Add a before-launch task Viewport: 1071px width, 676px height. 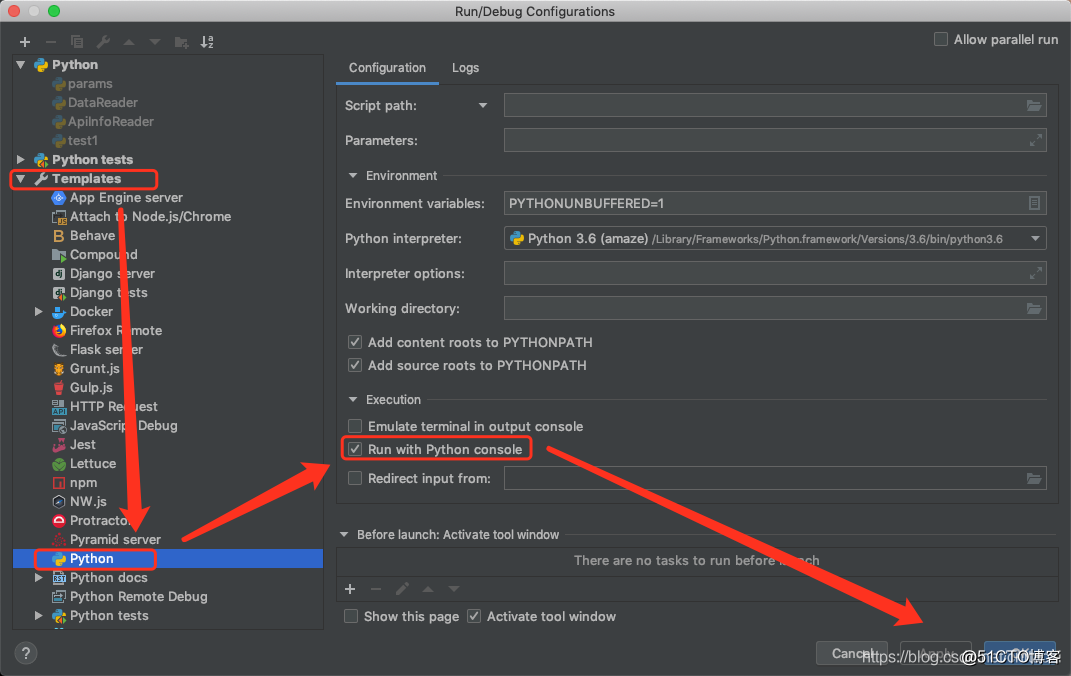click(x=350, y=589)
